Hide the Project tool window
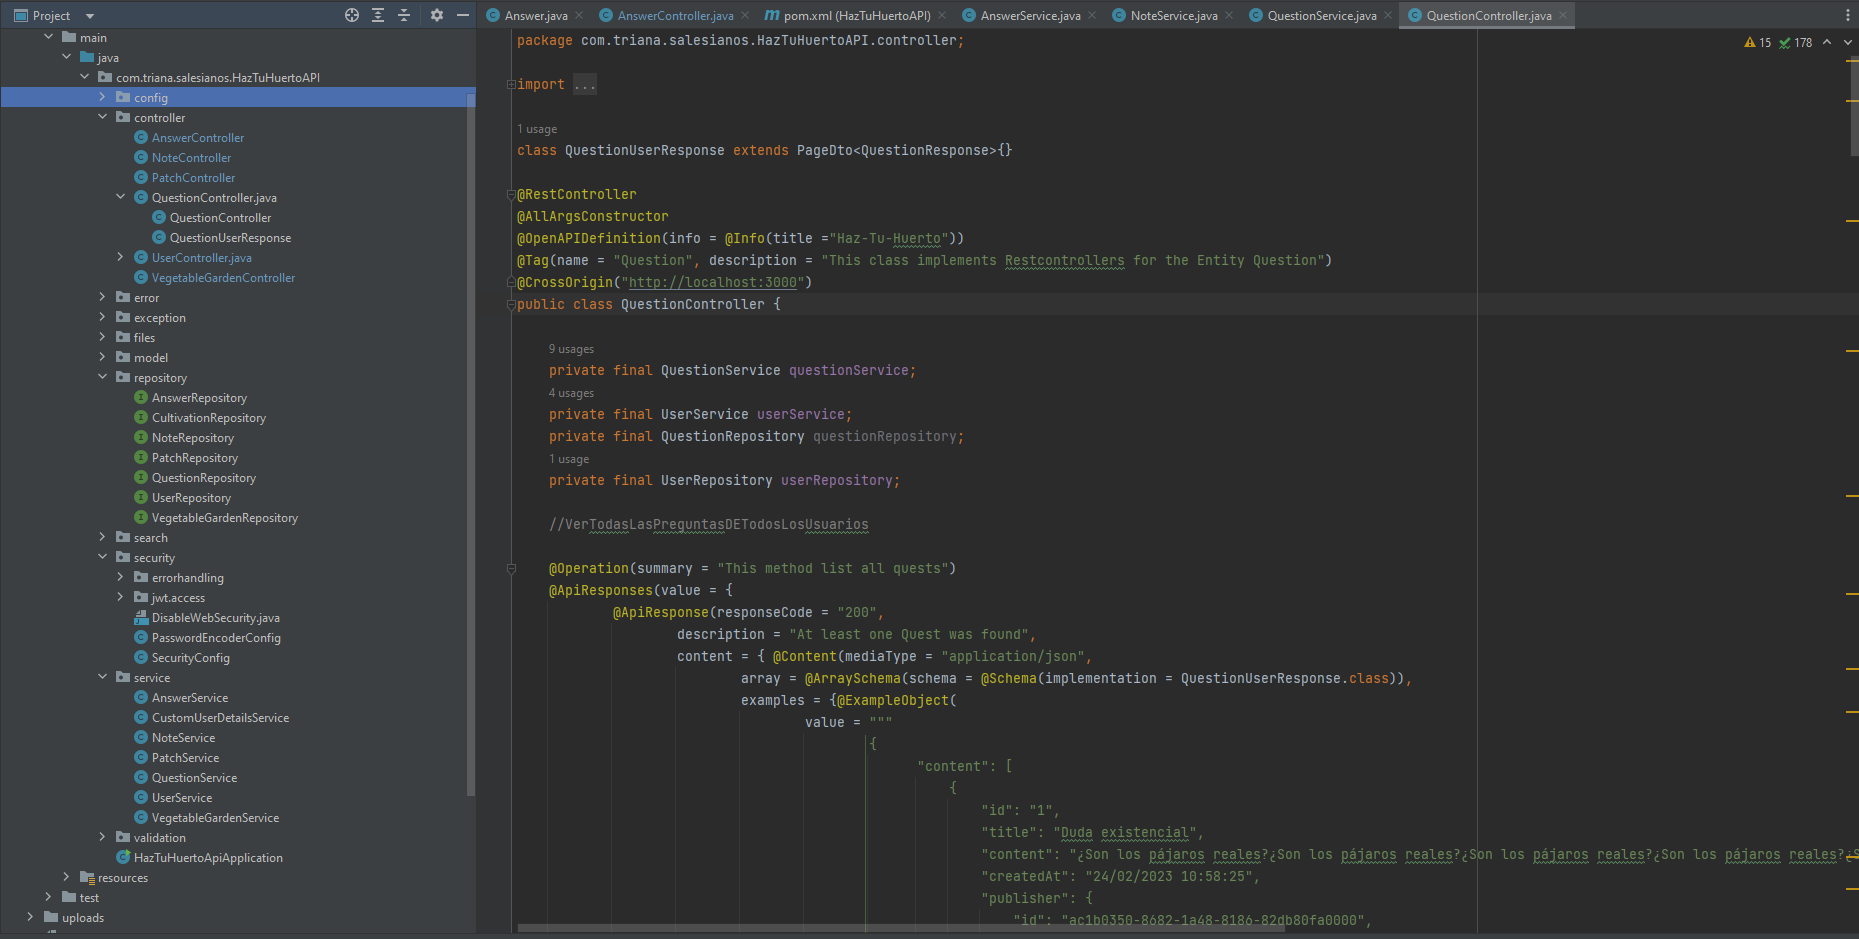The width and height of the screenshot is (1859, 939). click(463, 15)
